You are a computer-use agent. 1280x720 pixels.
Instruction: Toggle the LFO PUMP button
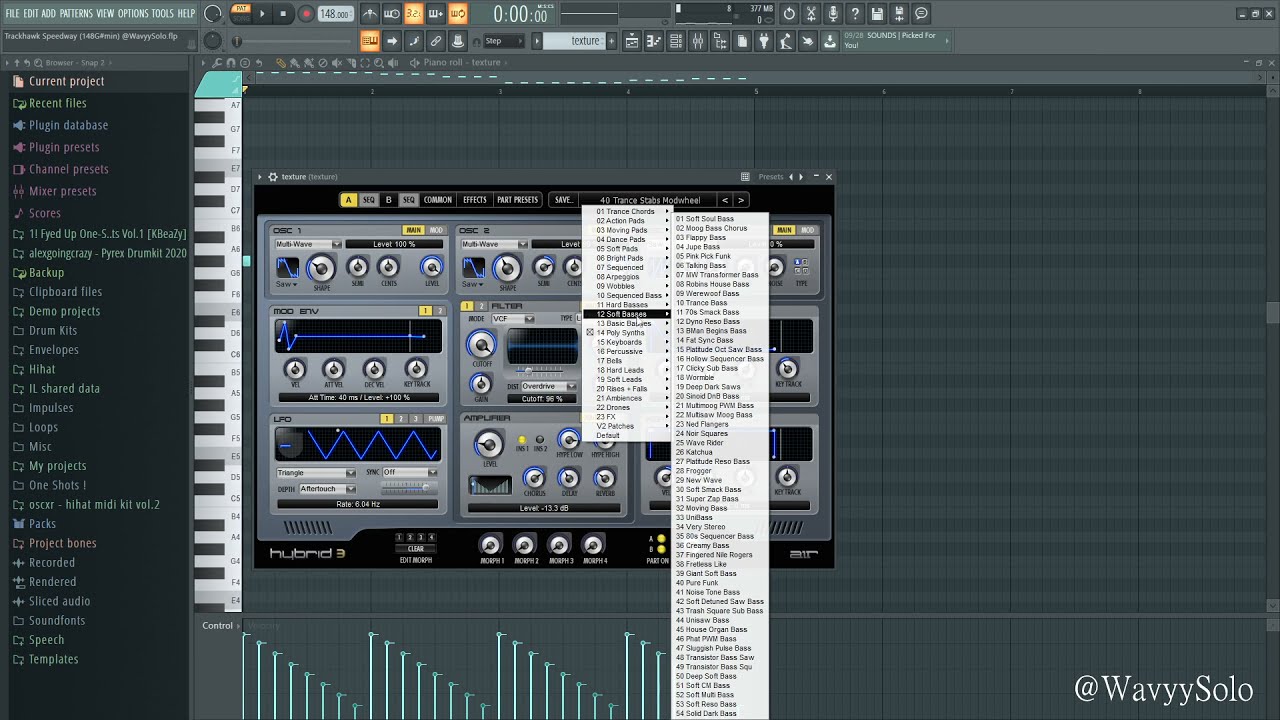435,419
